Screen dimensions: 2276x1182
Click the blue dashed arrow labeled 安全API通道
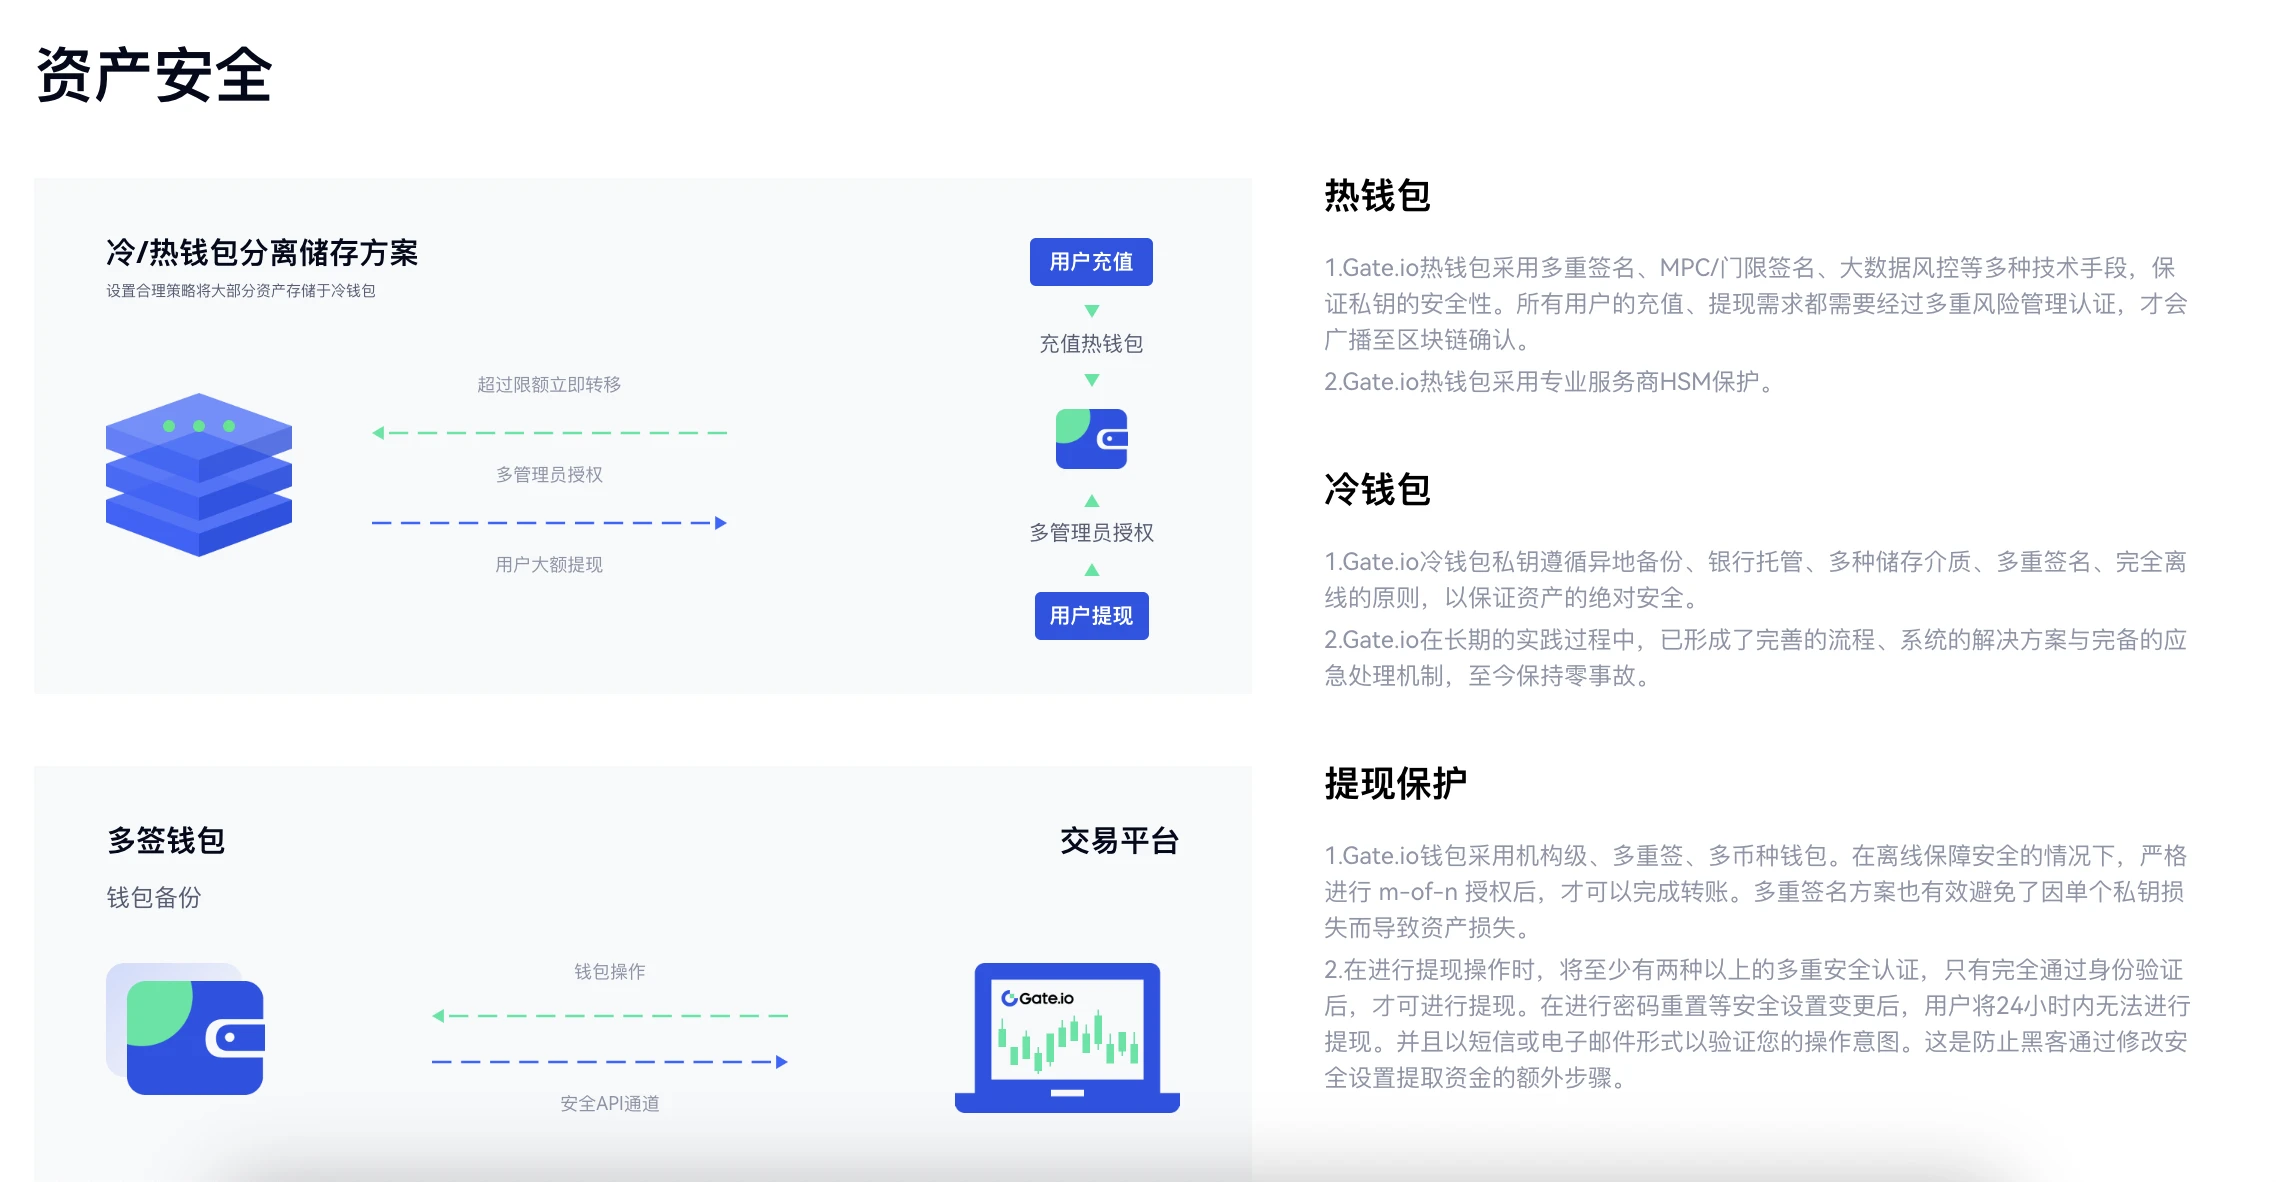(608, 1062)
